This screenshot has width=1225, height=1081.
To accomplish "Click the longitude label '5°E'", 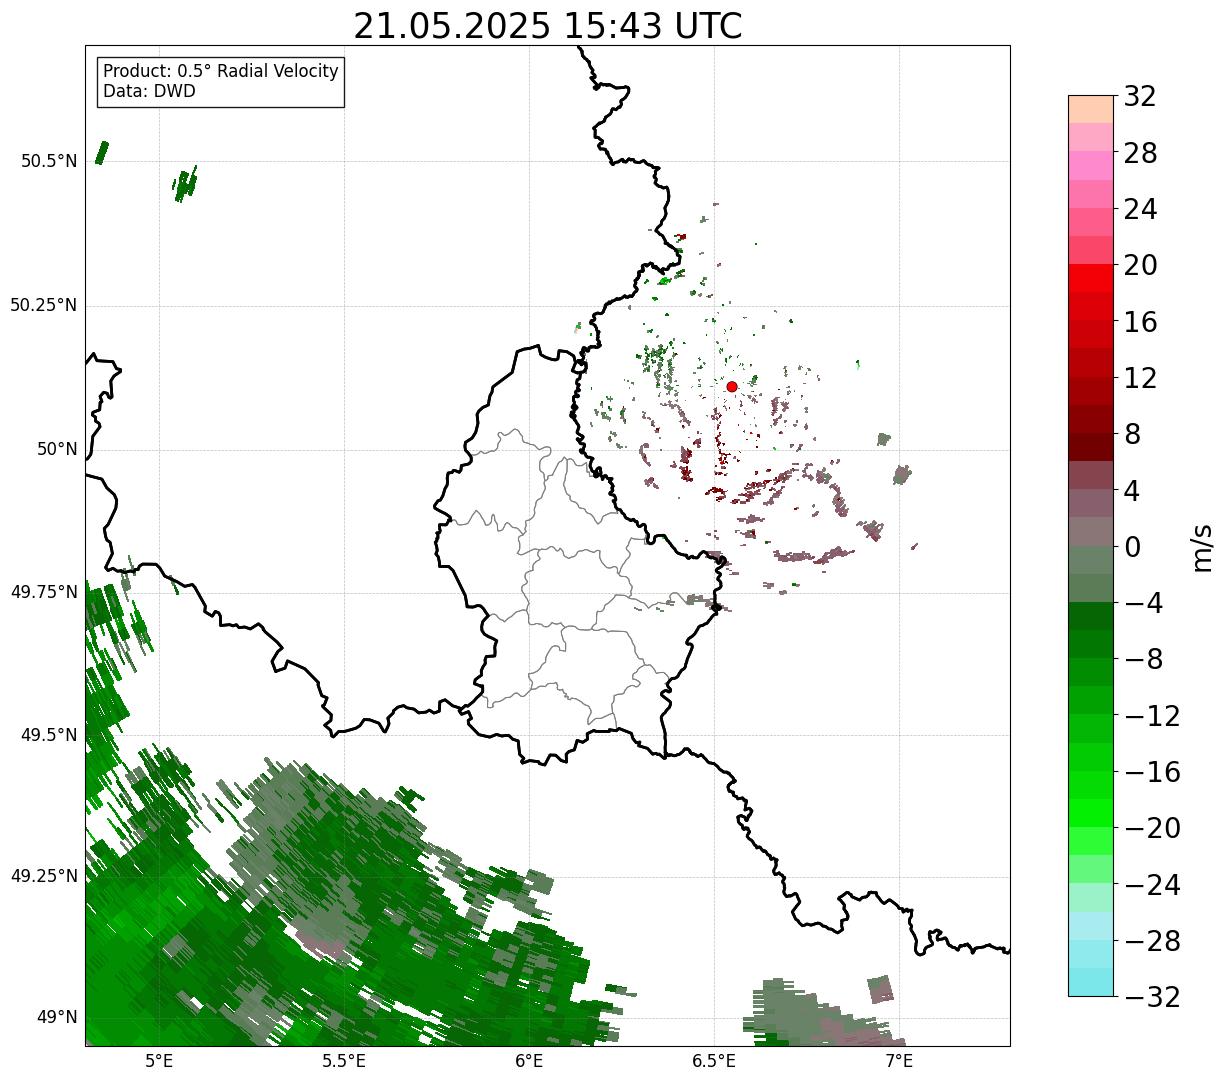I will click(x=159, y=1061).
